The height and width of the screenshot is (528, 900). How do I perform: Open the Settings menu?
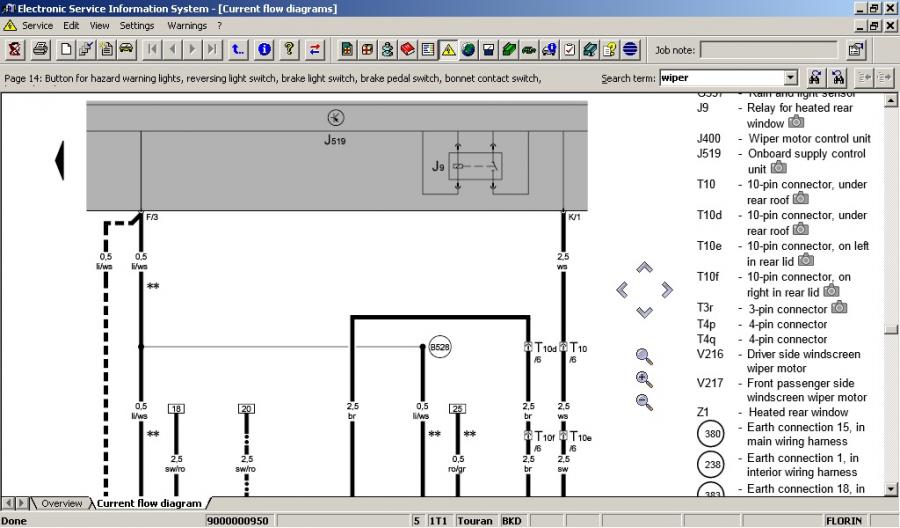(x=137, y=25)
